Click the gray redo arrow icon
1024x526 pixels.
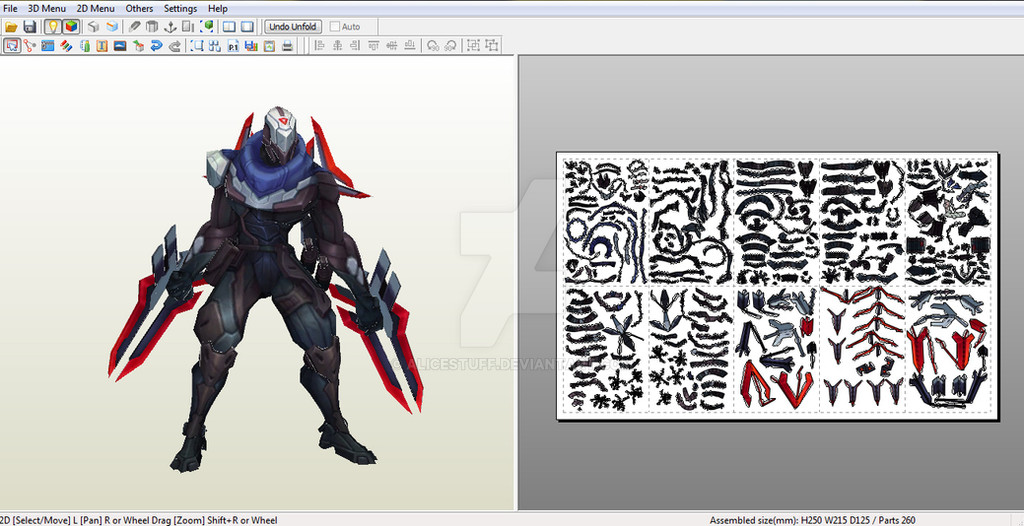tap(175, 46)
